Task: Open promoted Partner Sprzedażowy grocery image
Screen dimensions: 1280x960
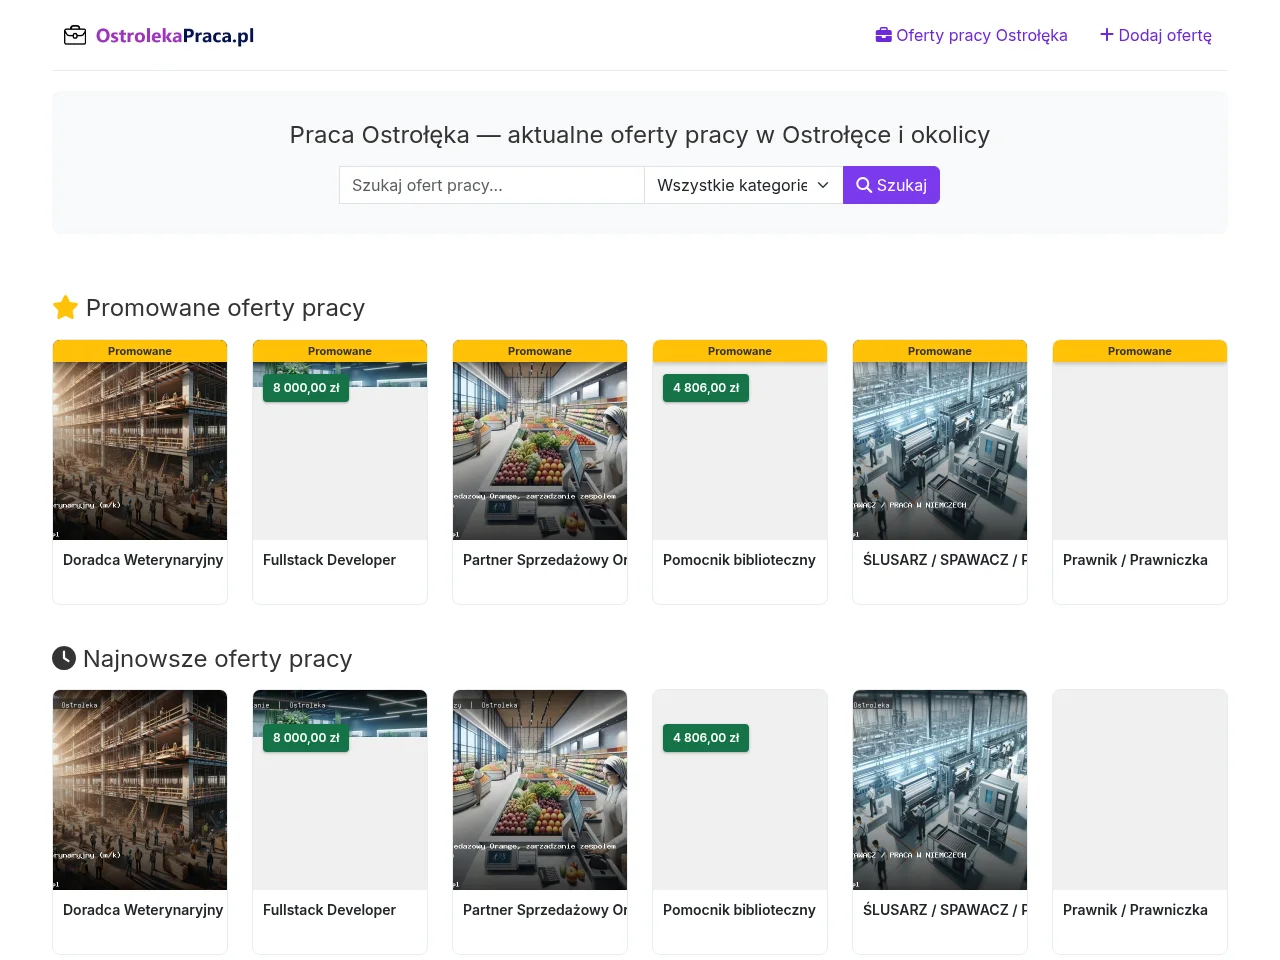Action: pyautogui.click(x=540, y=451)
